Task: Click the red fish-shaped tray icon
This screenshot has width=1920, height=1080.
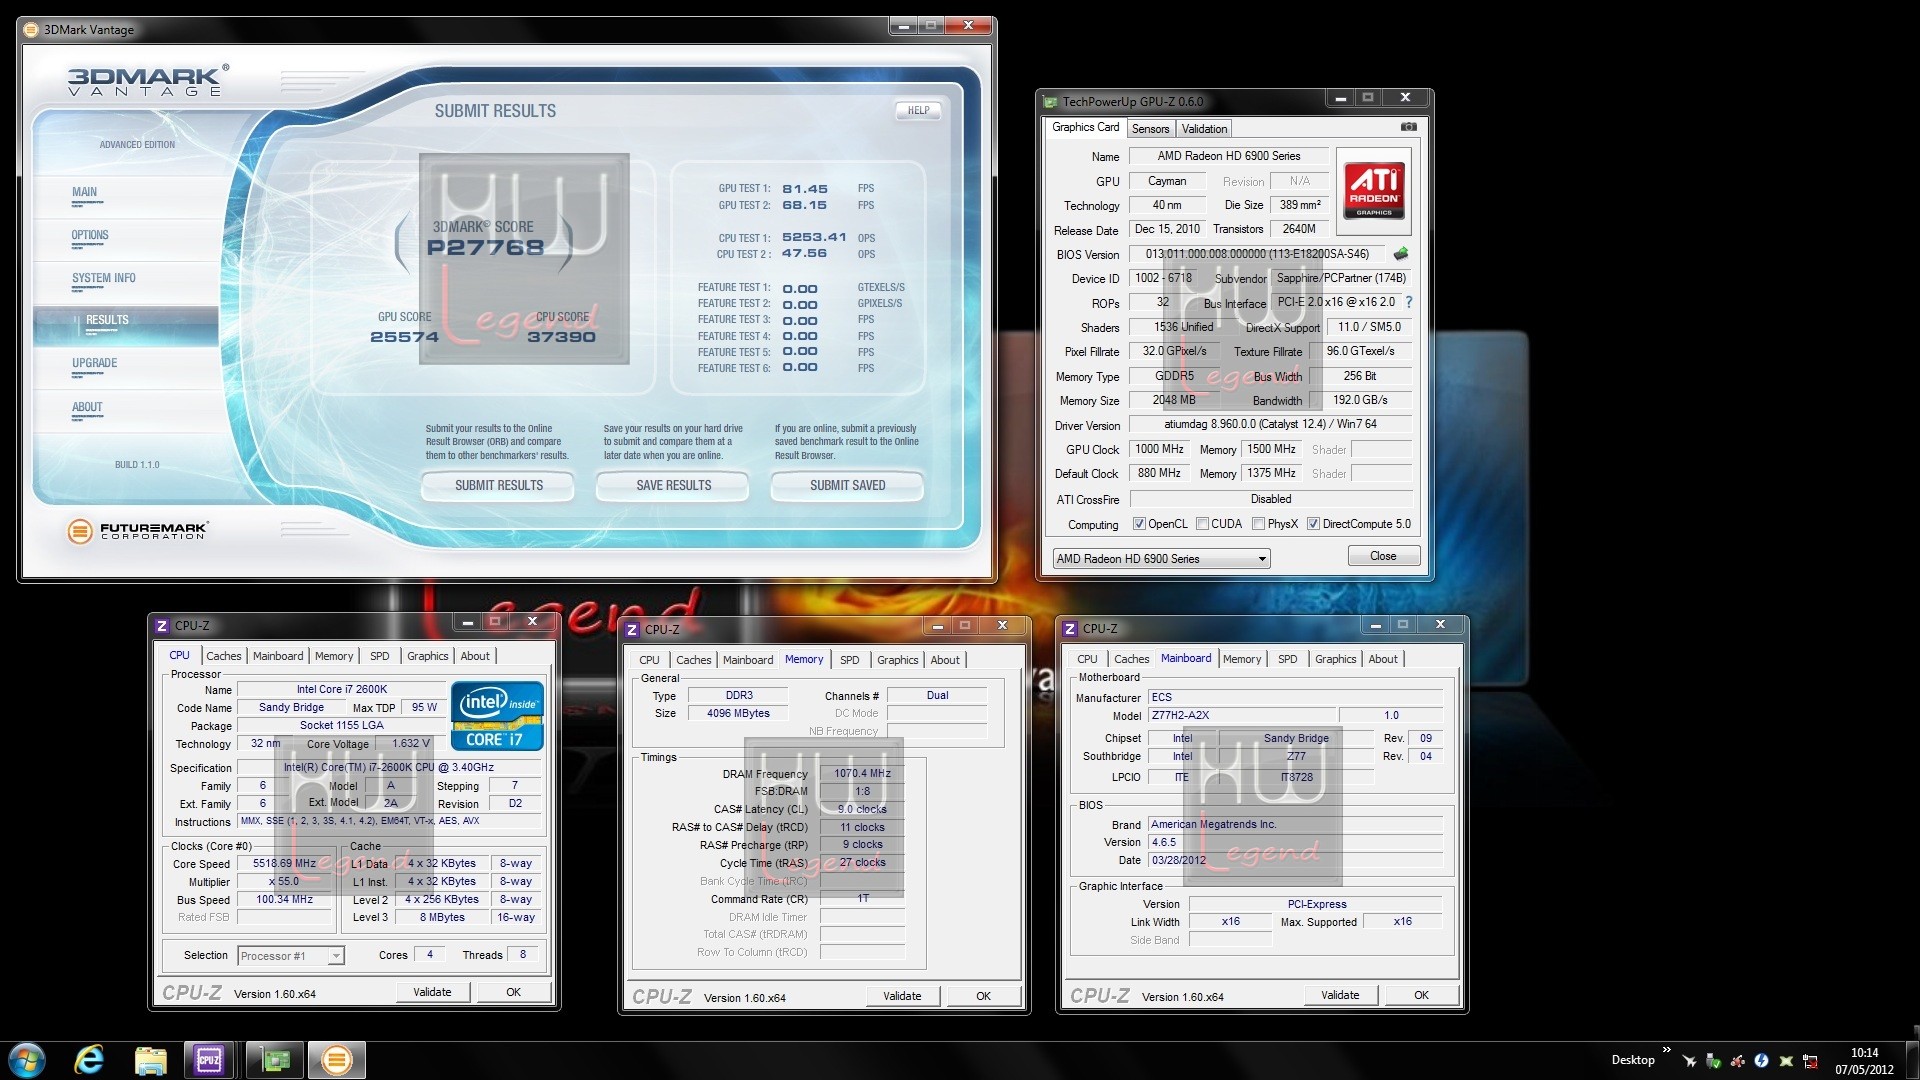Action: click(x=1737, y=1061)
